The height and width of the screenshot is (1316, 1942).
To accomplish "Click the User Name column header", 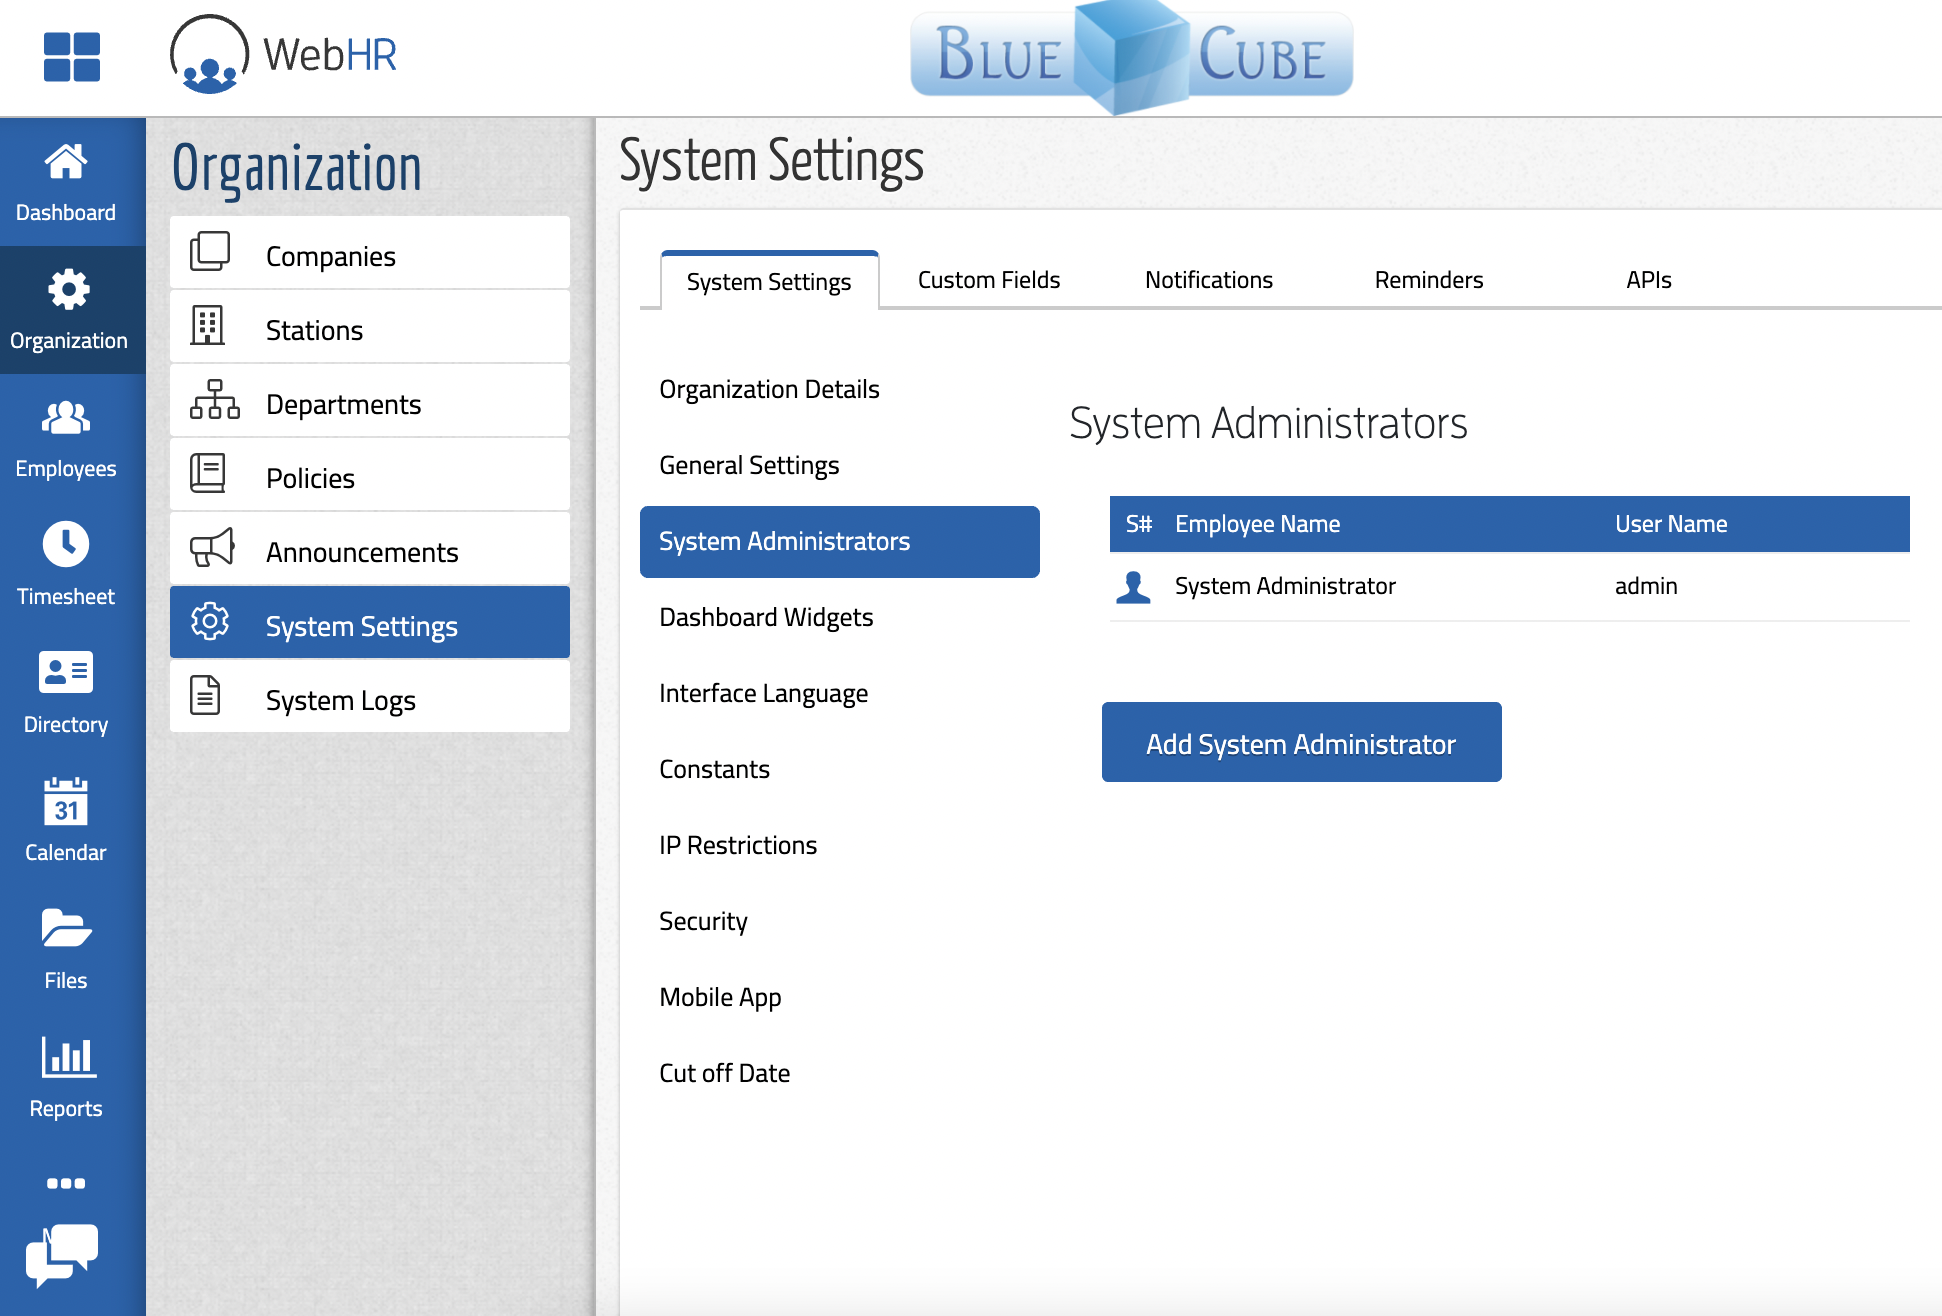I will point(1670,524).
